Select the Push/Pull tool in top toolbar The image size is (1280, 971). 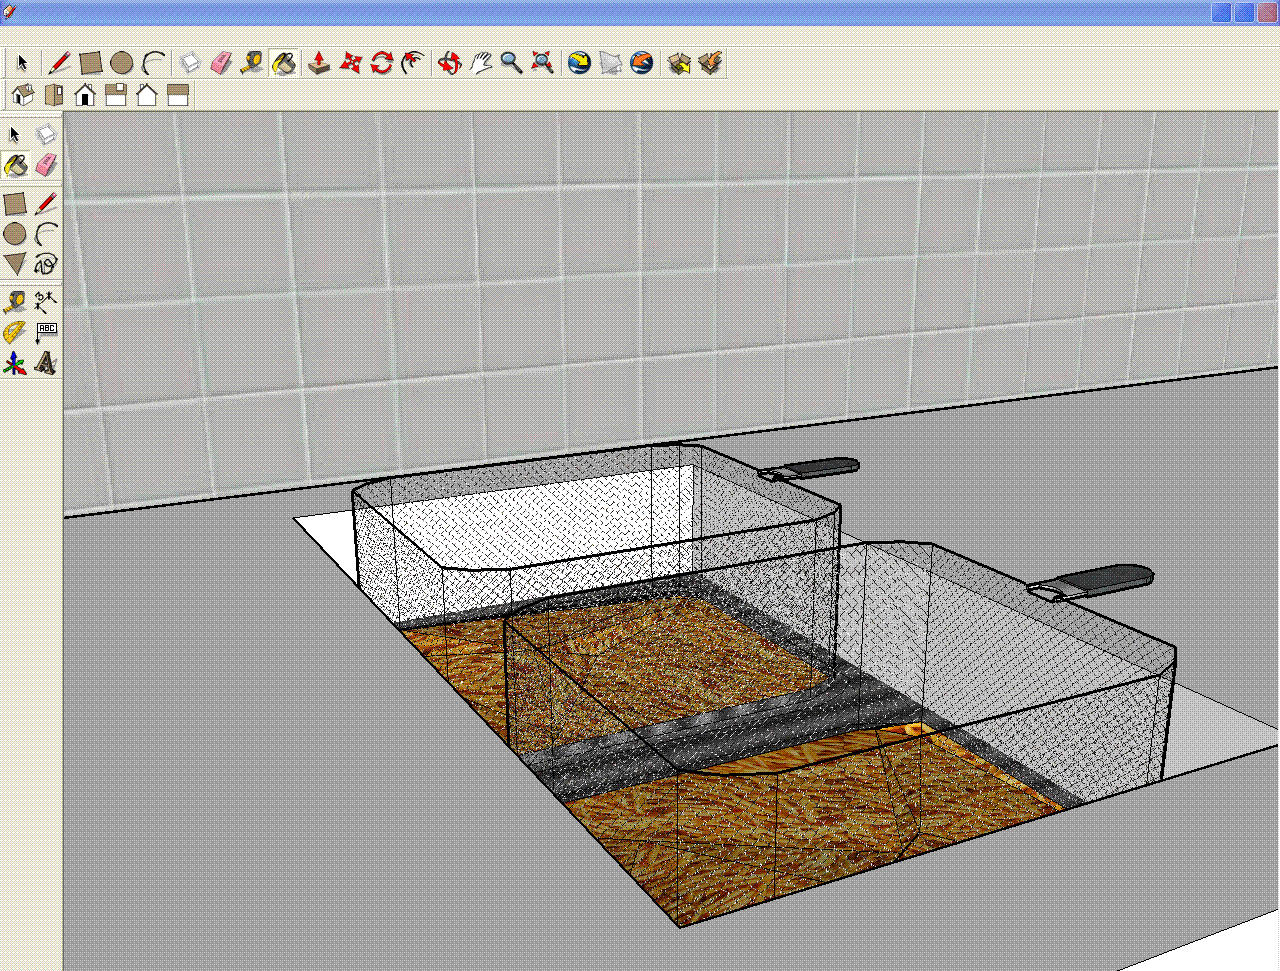(319, 63)
